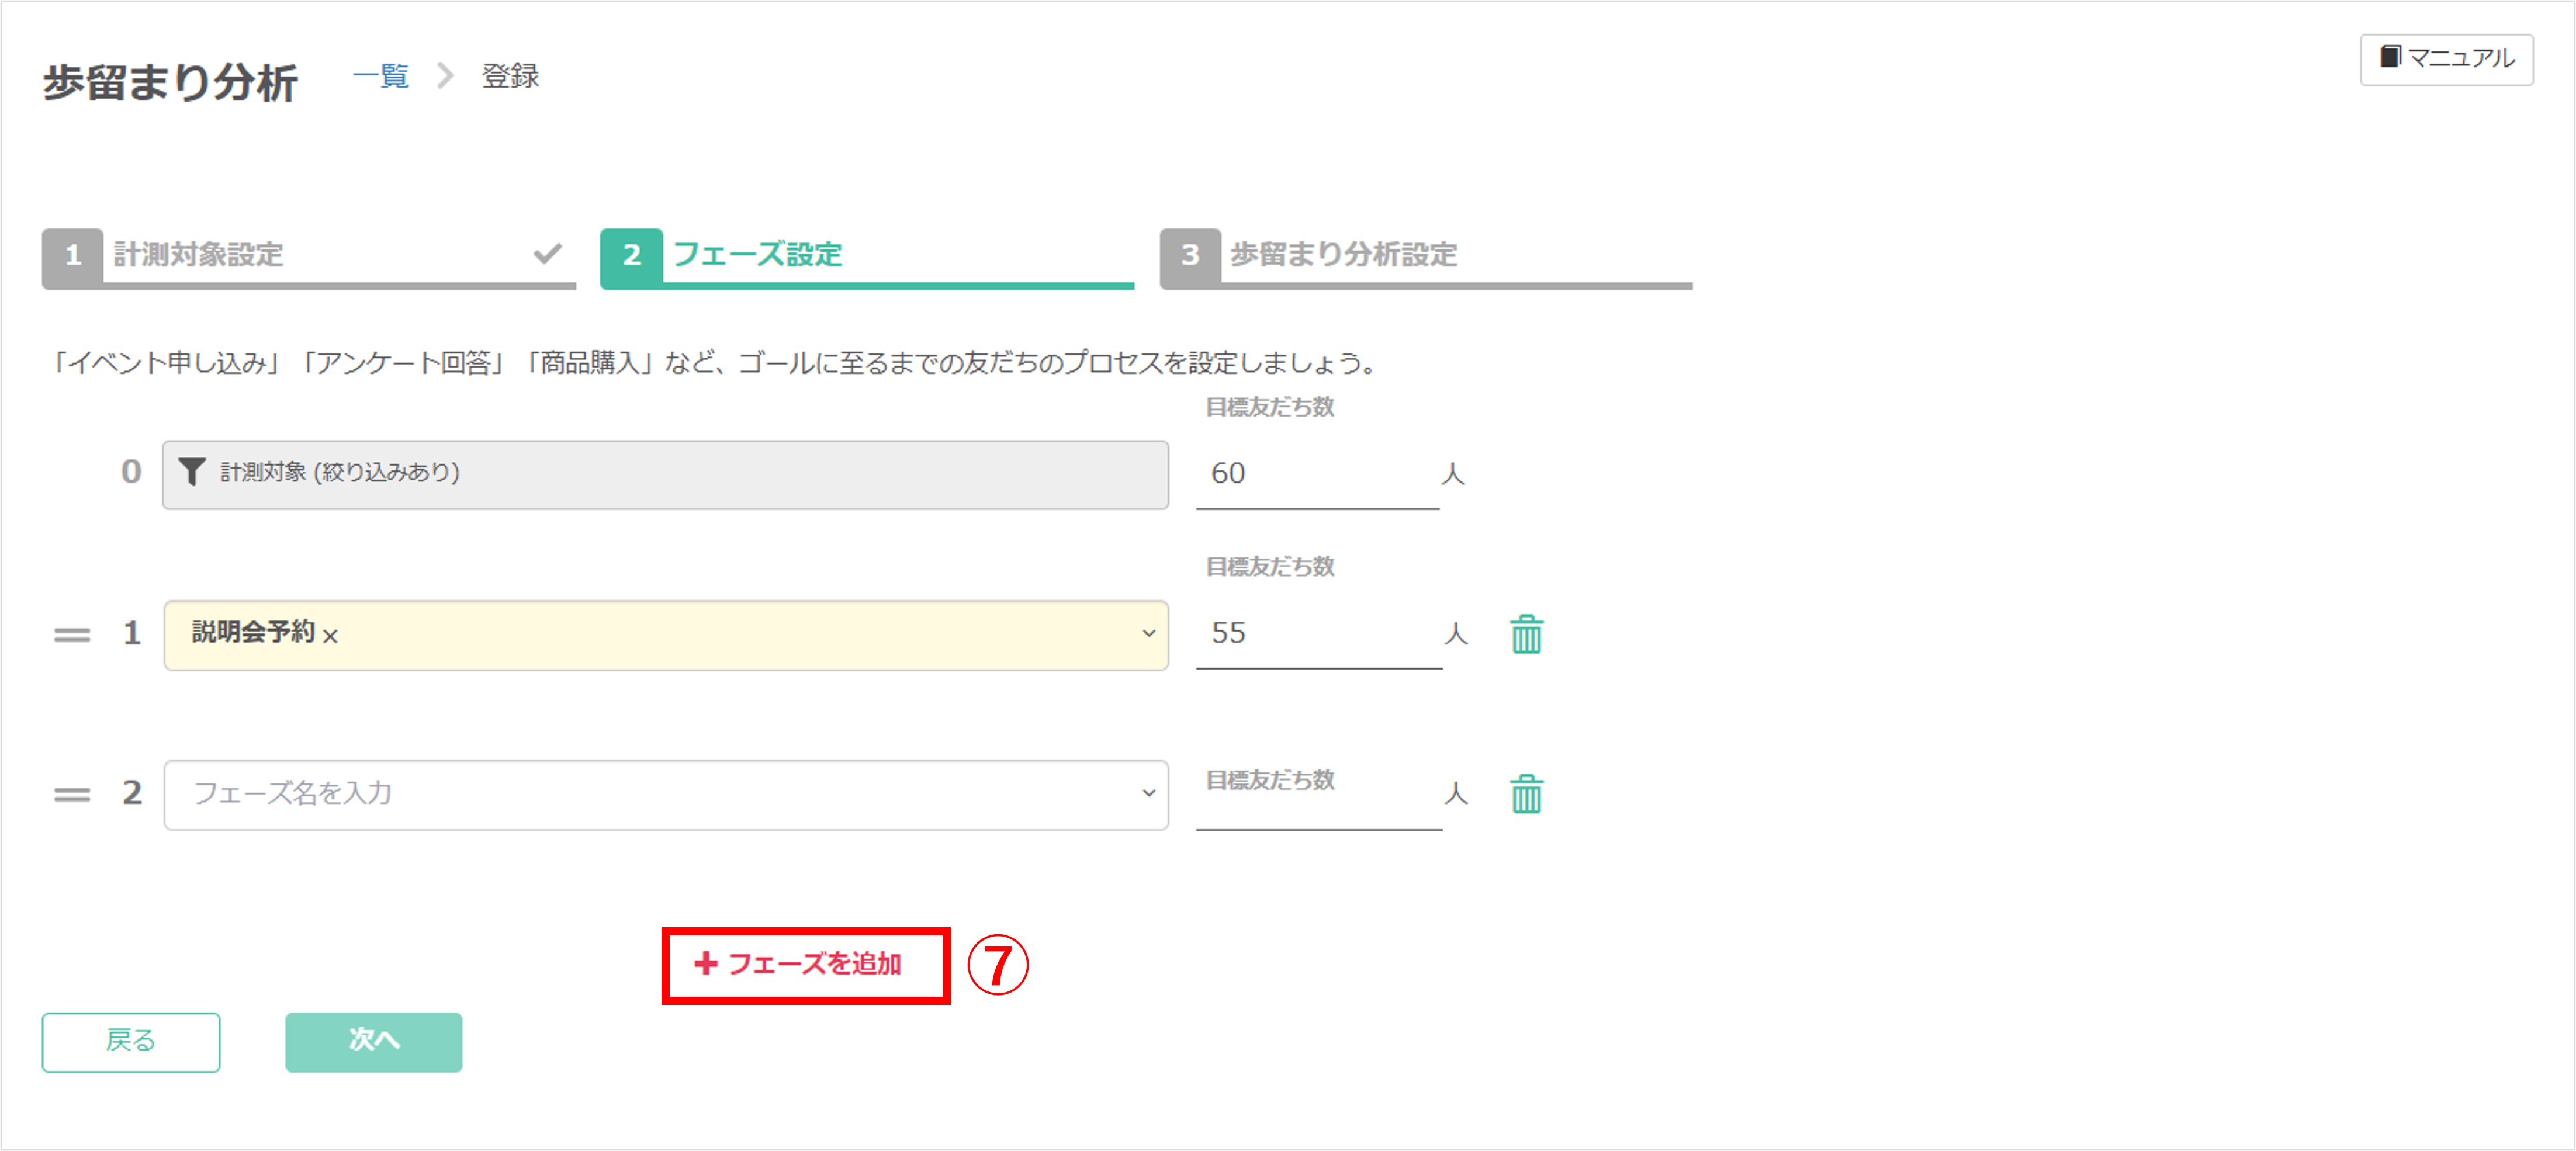Click the trash icon for phase 1
The image size is (2576, 1151).
point(1526,634)
